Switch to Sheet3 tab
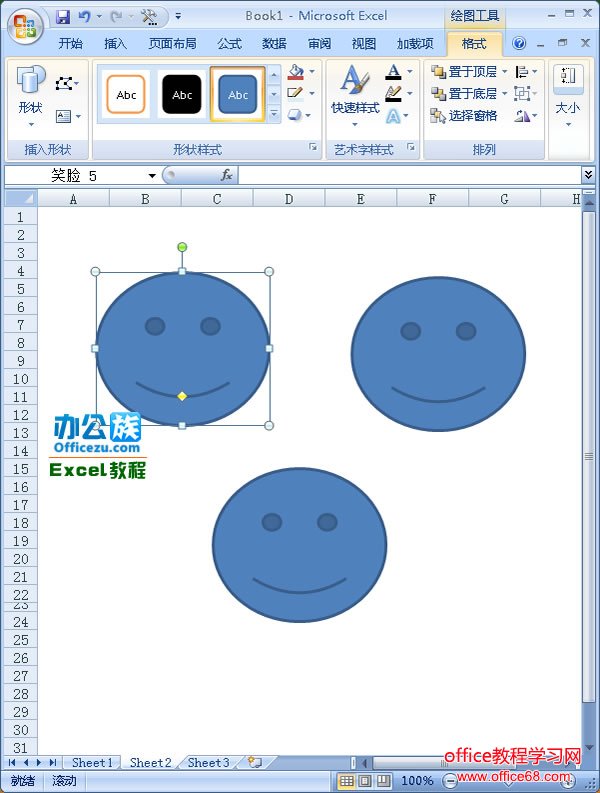Screen dimensions: 600x793 [x=208, y=762]
